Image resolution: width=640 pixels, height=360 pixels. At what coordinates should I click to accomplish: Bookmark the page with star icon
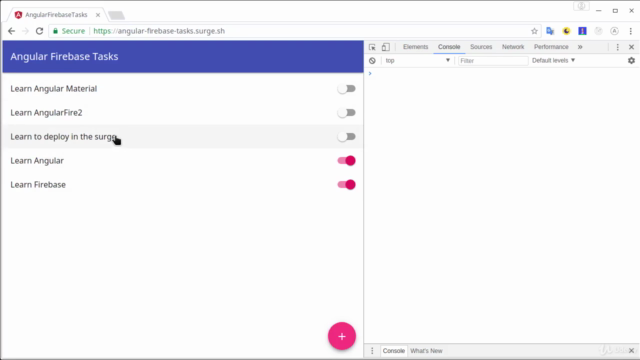point(534,31)
